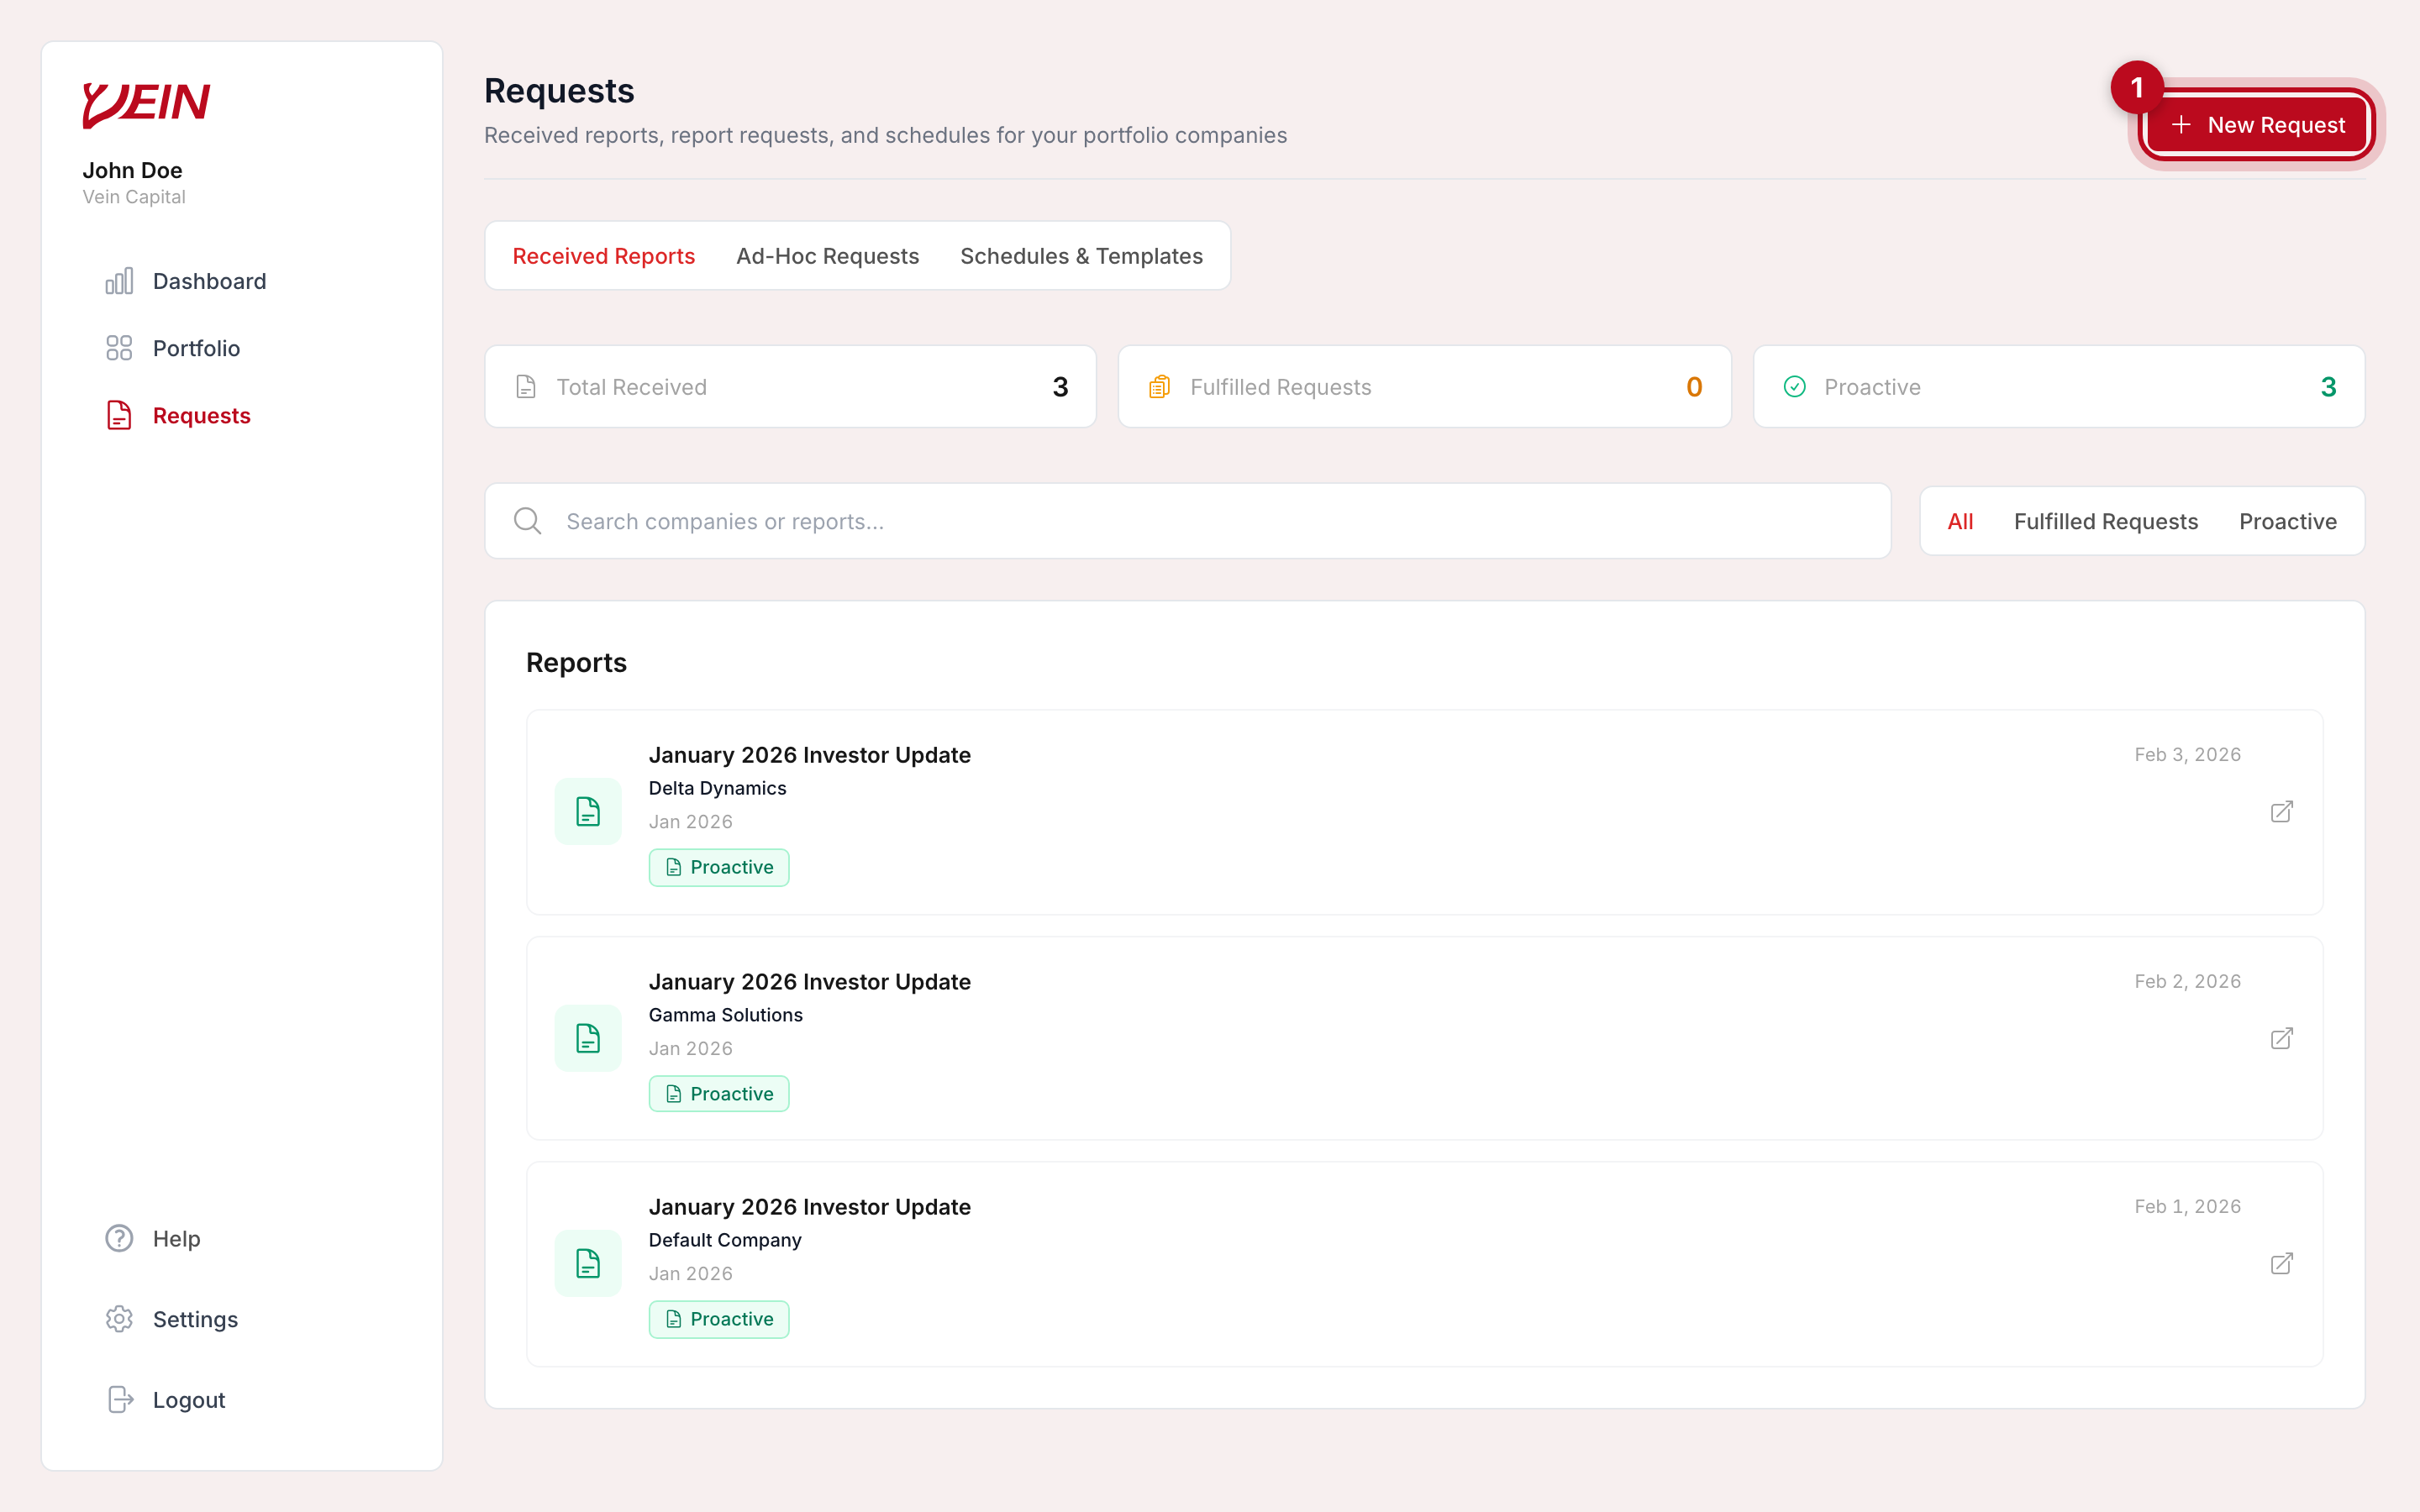2420x1512 pixels.
Task: Switch to the Received Reports tab
Action: (603, 256)
